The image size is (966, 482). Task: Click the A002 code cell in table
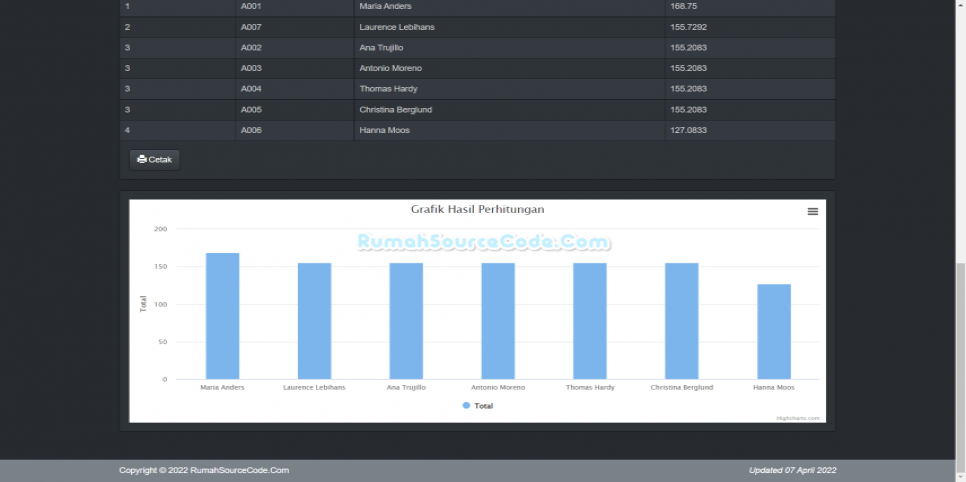click(x=251, y=47)
